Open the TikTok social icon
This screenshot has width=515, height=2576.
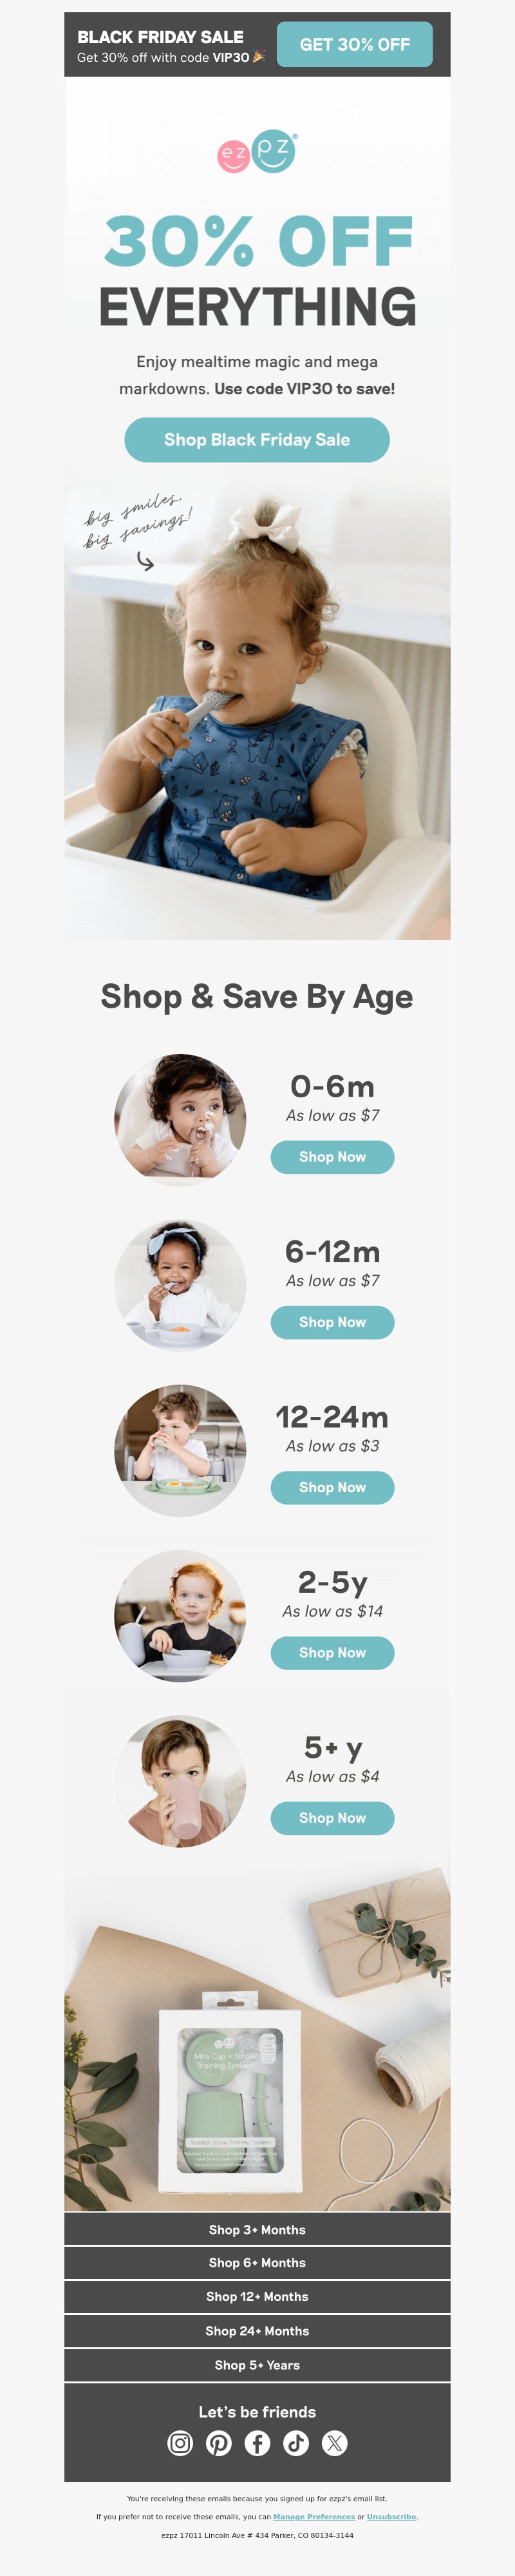[296, 2443]
